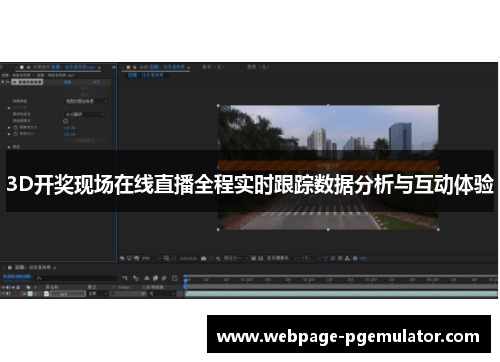Click the target size percentage value
The width and height of the screenshot is (500, 362).
click(69, 134)
